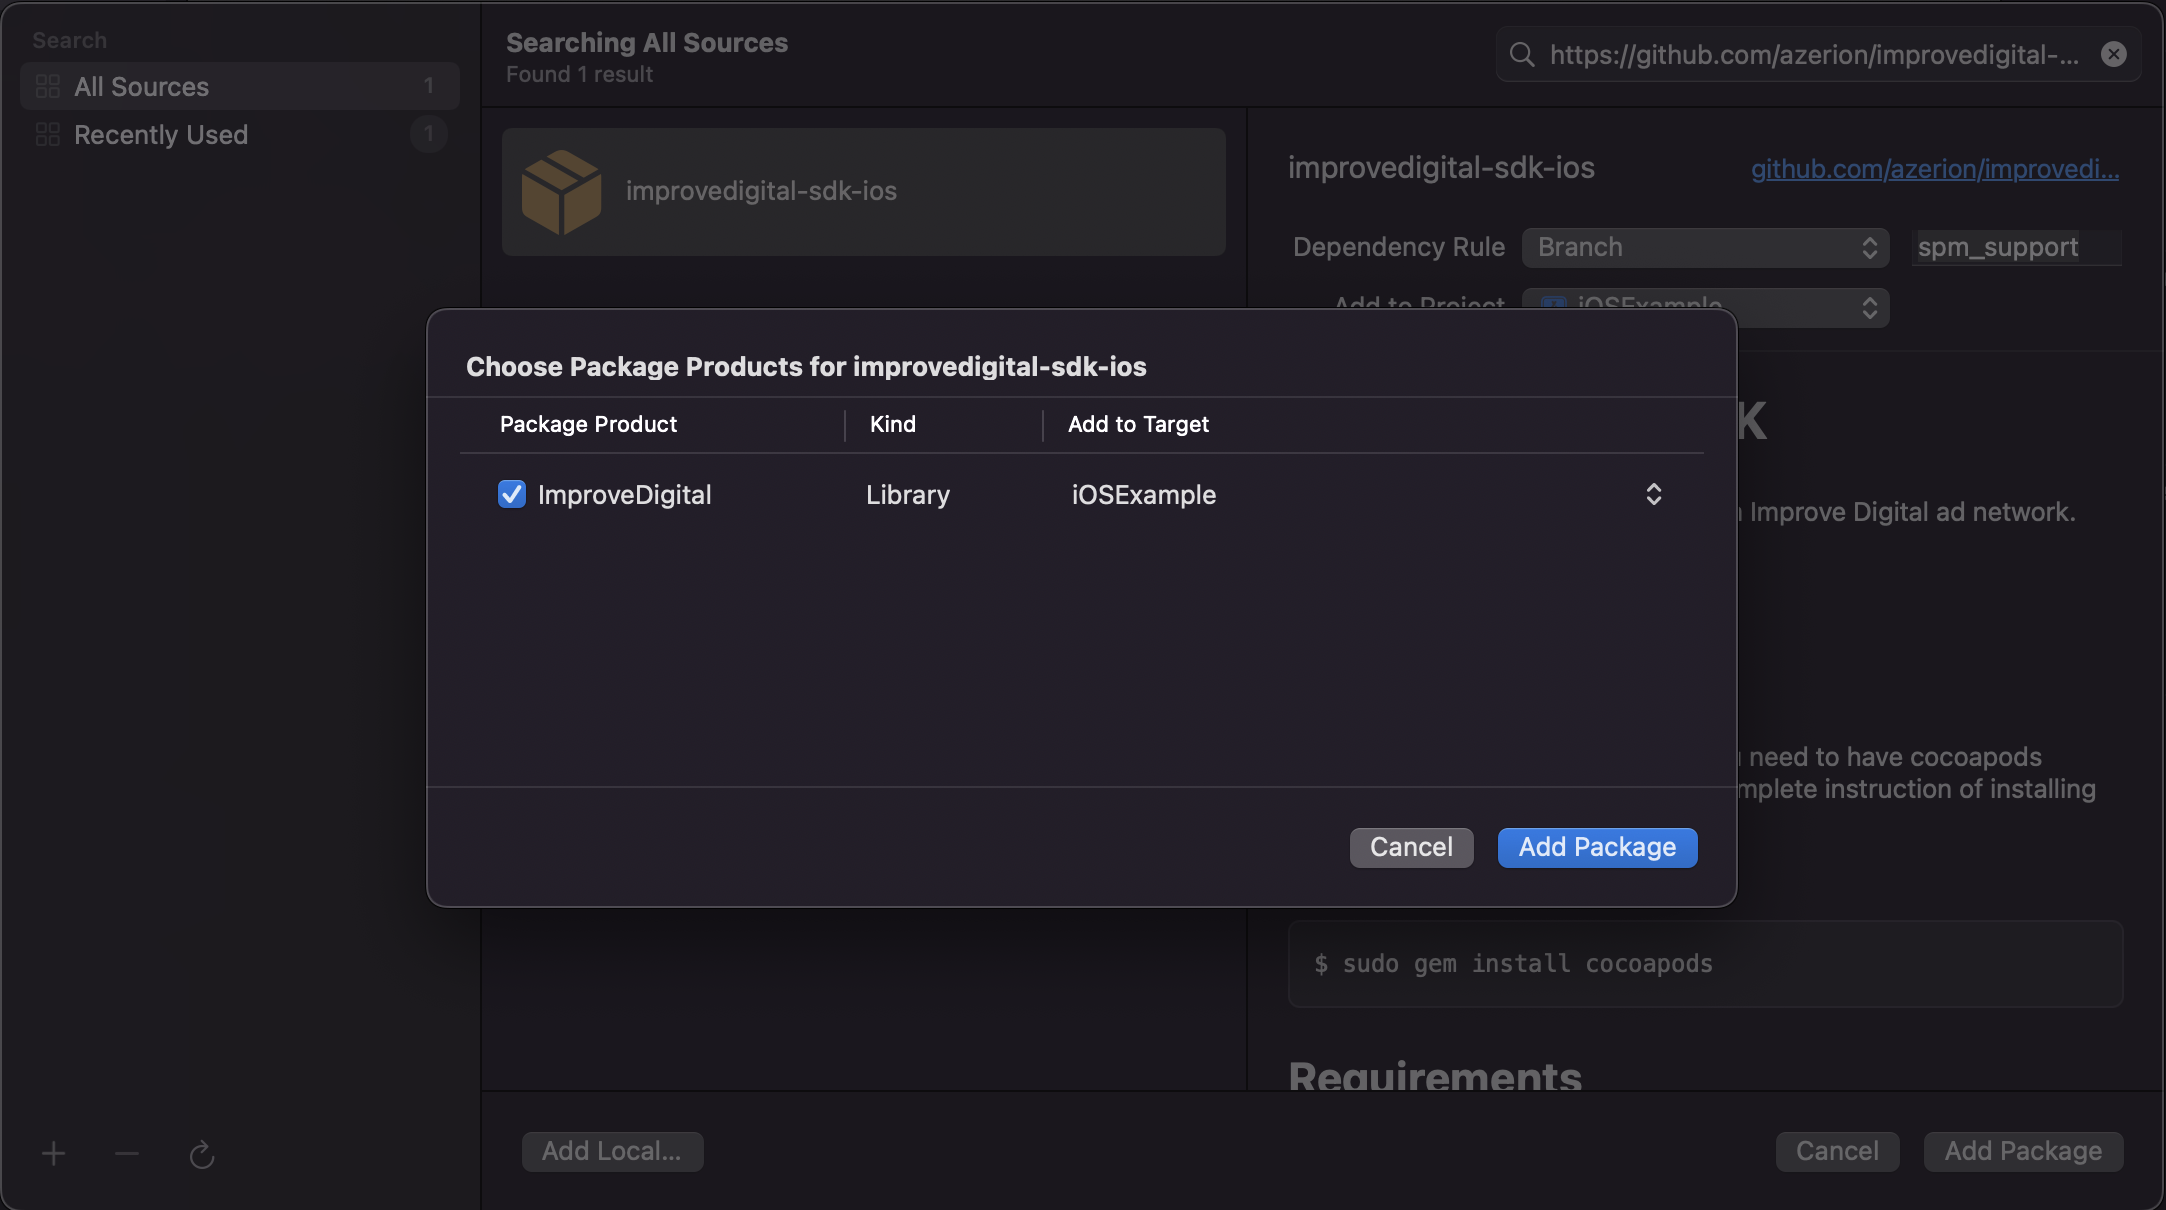This screenshot has width=2166, height=1210.
Task: Select All Sources in the sidebar
Action: pyautogui.click(x=240, y=86)
